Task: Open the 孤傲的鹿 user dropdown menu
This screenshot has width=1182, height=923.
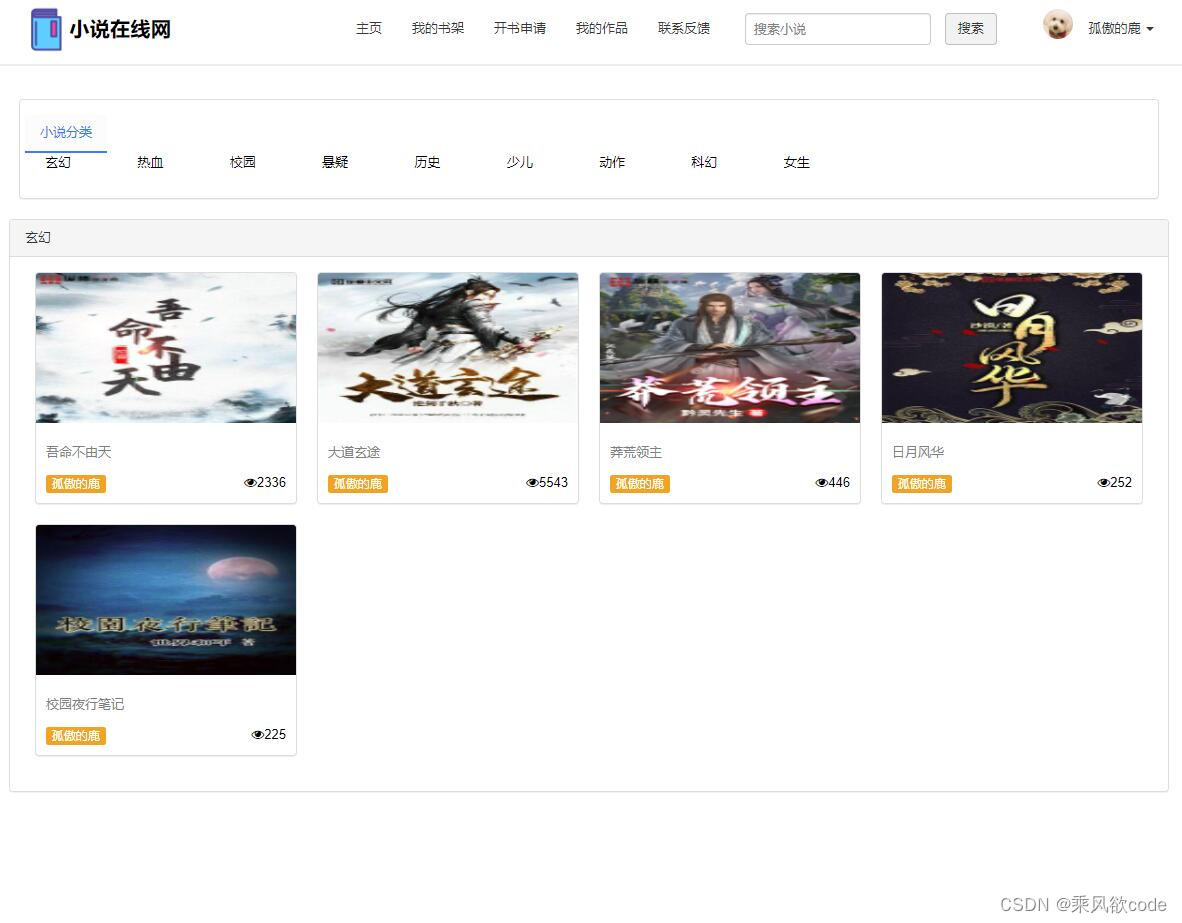Action: tap(1121, 29)
